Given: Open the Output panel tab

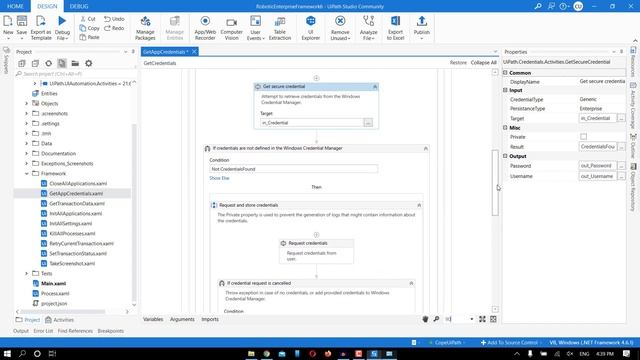Looking at the screenshot, I should point(21,331).
